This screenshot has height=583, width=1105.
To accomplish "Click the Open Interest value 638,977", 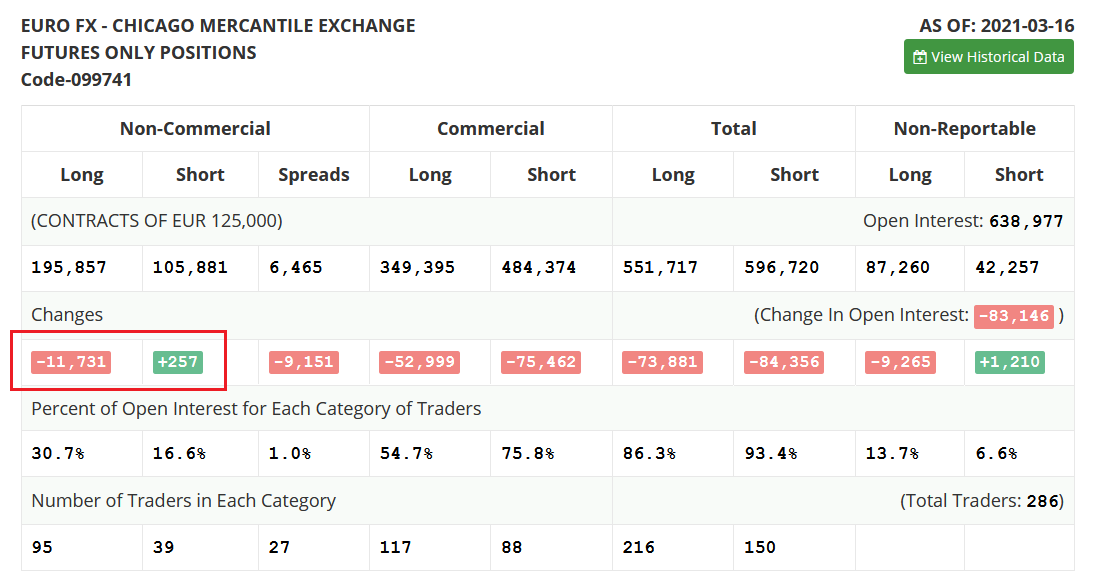I will 1026,221.
